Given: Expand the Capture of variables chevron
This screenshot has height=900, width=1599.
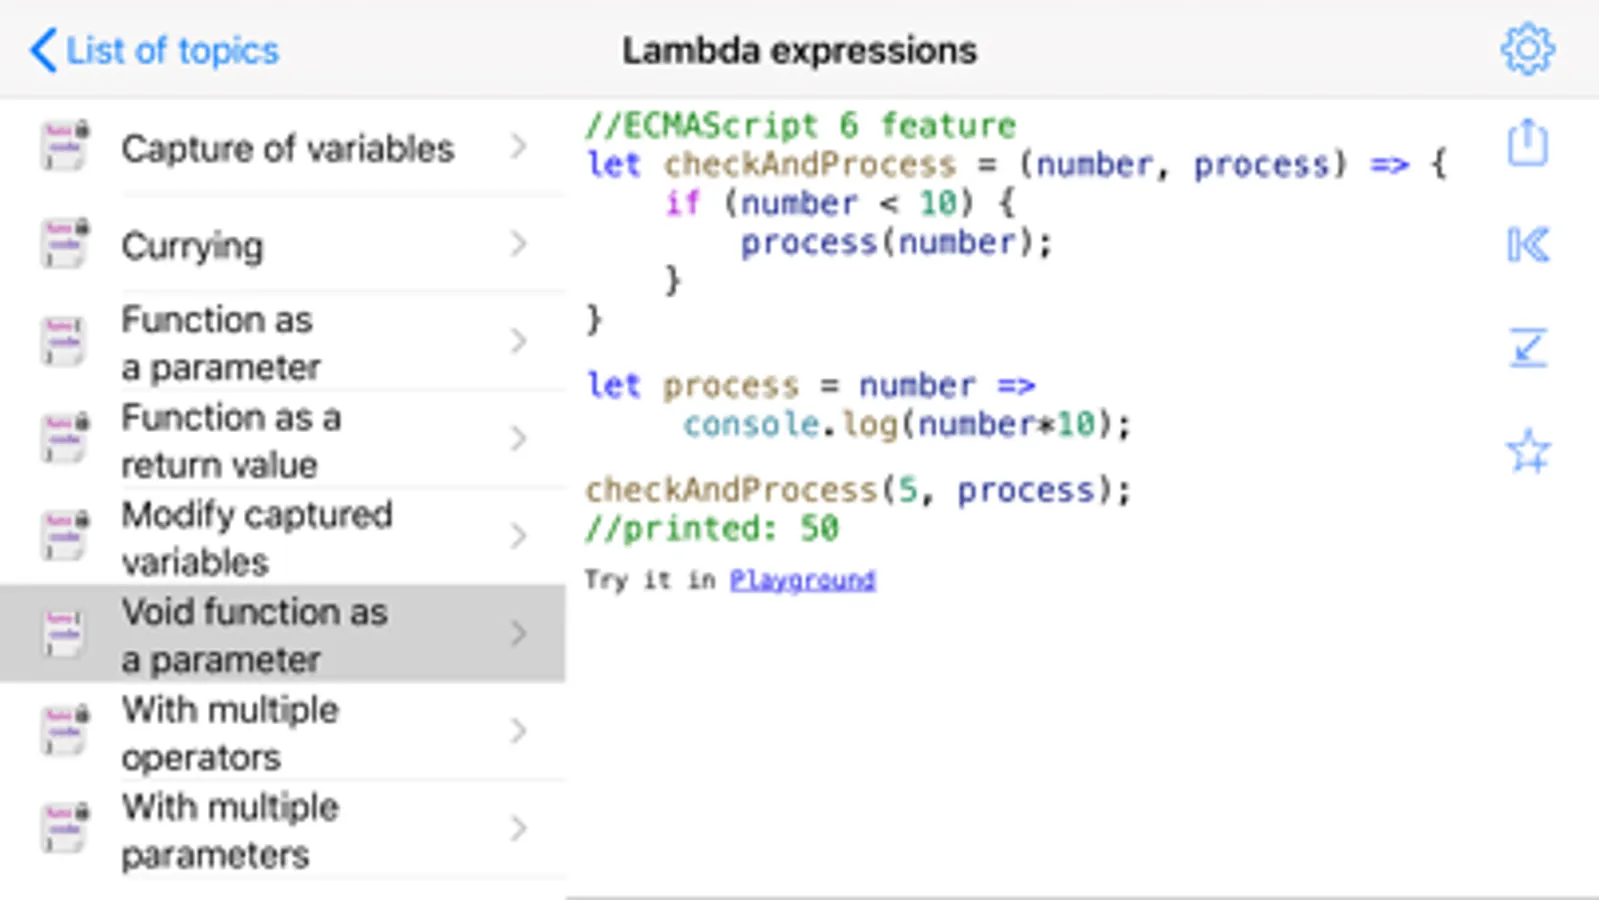Looking at the screenshot, I should 518,147.
